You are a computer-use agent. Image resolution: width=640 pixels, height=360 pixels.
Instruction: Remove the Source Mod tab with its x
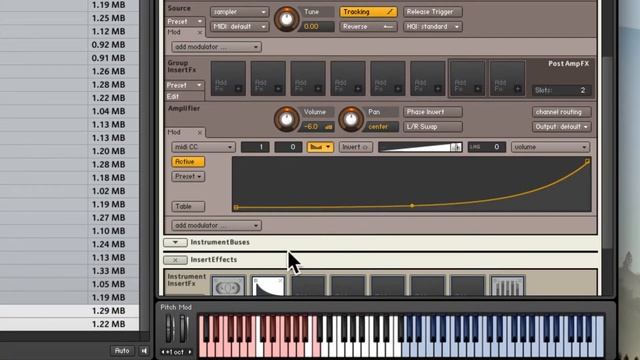(200, 32)
